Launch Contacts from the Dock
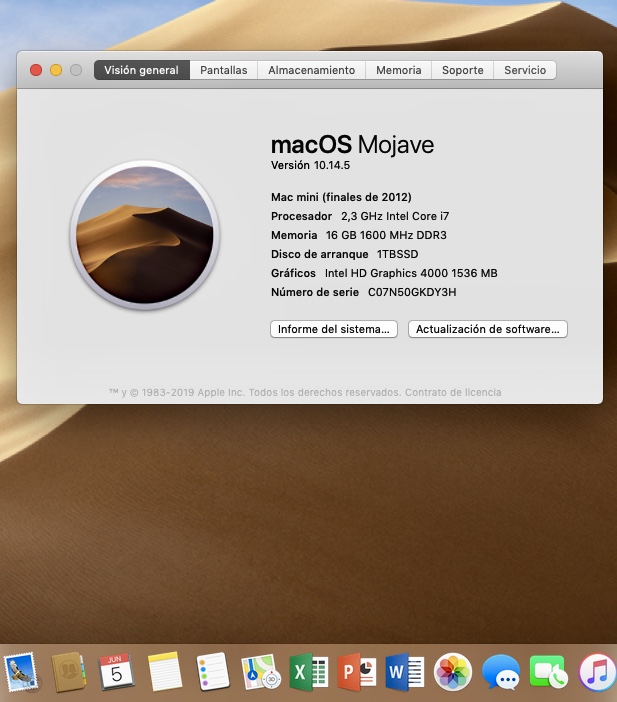Image resolution: width=617 pixels, height=702 pixels. (x=68, y=672)
